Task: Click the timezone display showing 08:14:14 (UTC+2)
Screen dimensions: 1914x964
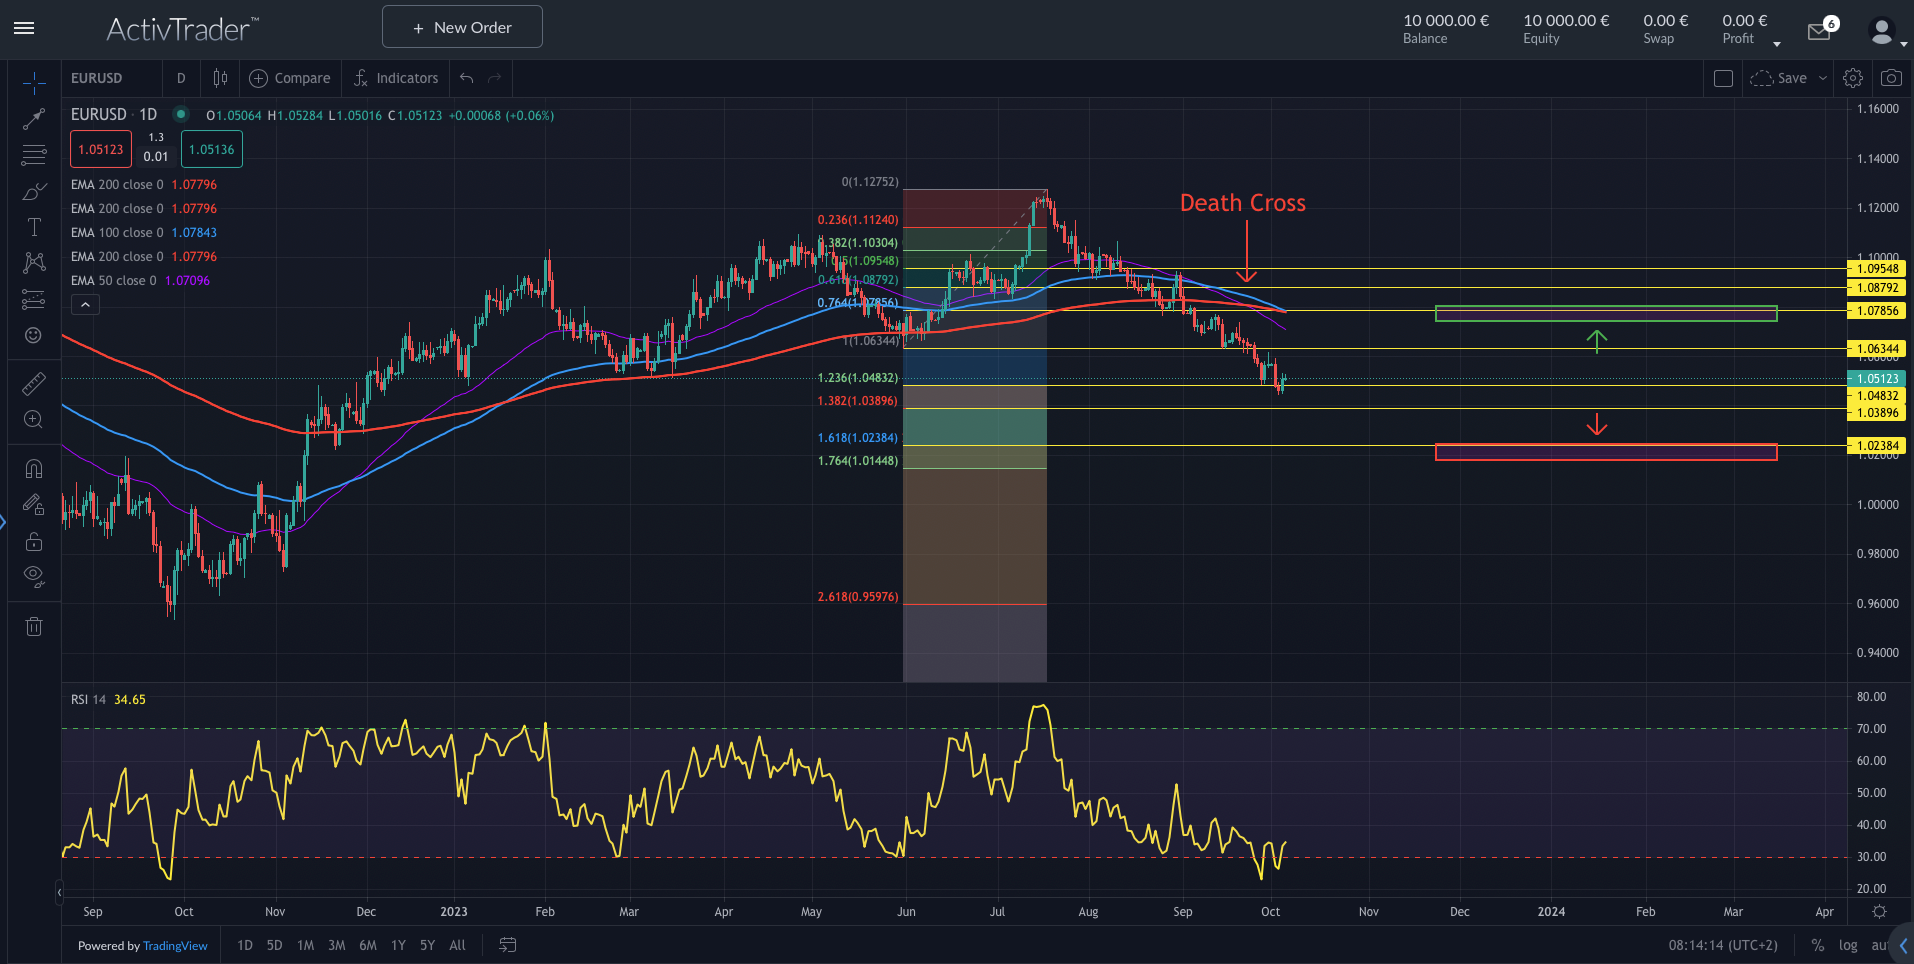Action: pos(1723,944)
